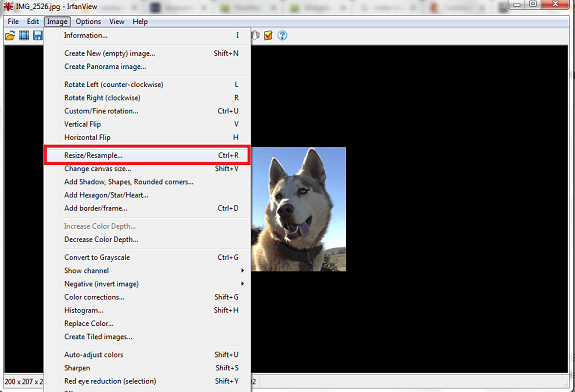Open the Help menu
Image resolution: width=575 pixels, height=392 pixels.
[x=140, y=22]
